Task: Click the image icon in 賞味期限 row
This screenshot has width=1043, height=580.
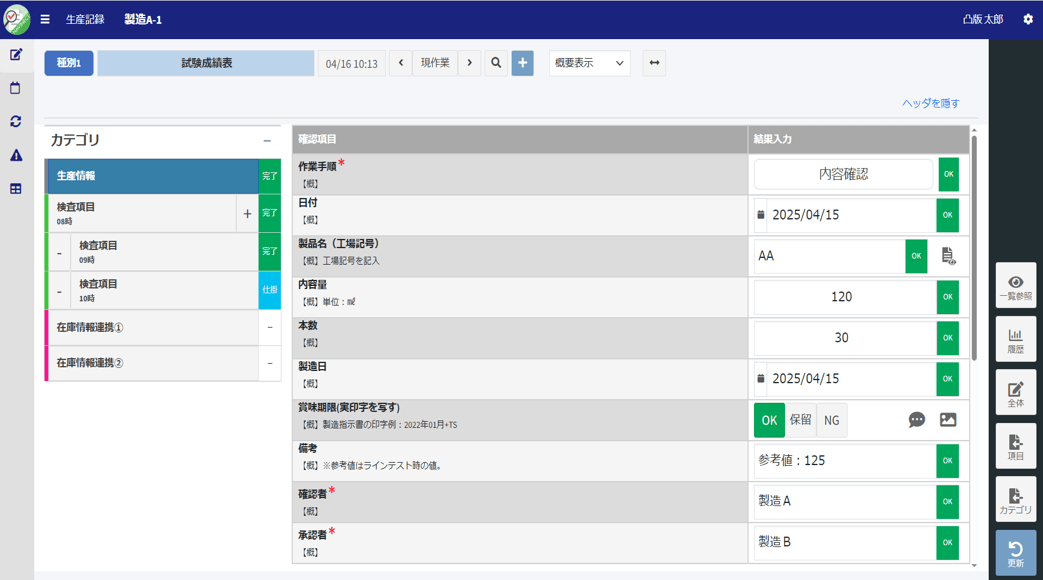Action: pyautogui.click(x=948, y=420)
